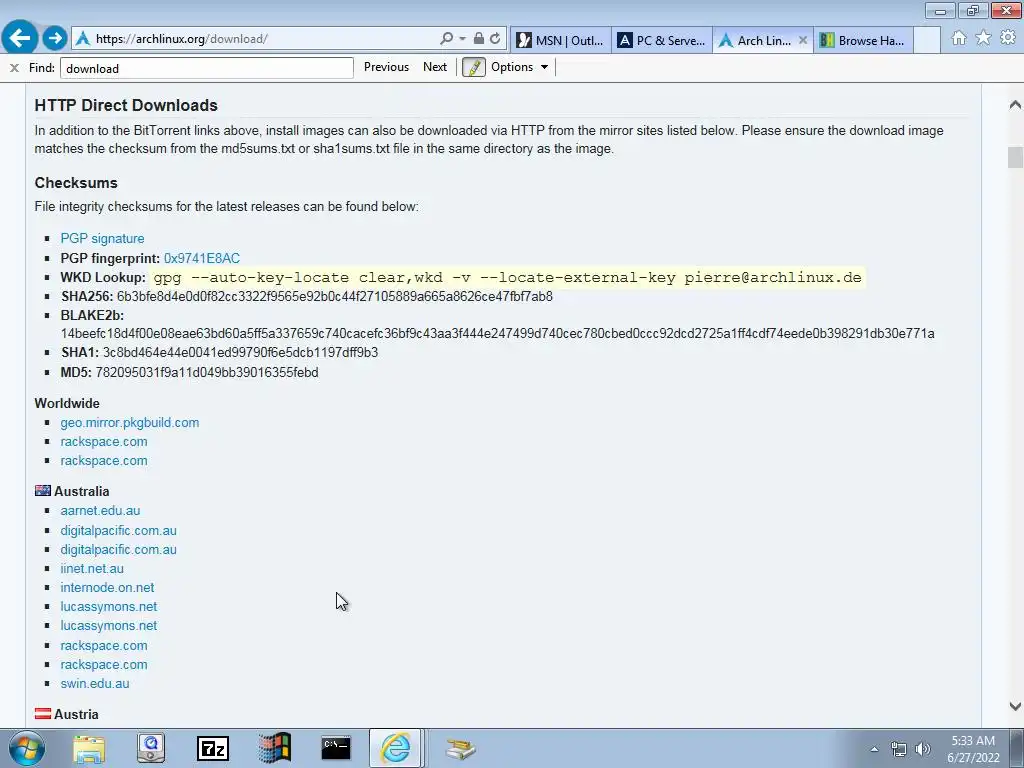Open aarnet.edu.au mirror link
The image size is (1024, 768).
coord(101,511)
